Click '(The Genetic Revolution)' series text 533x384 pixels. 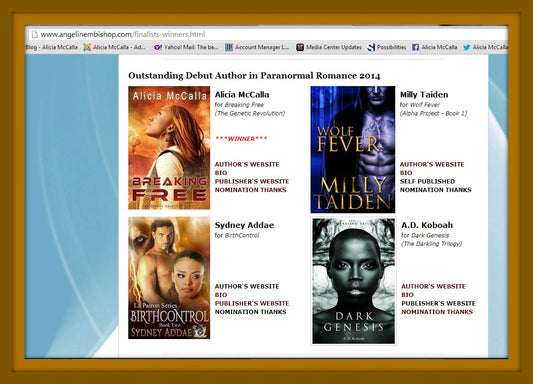coord(250,114)
